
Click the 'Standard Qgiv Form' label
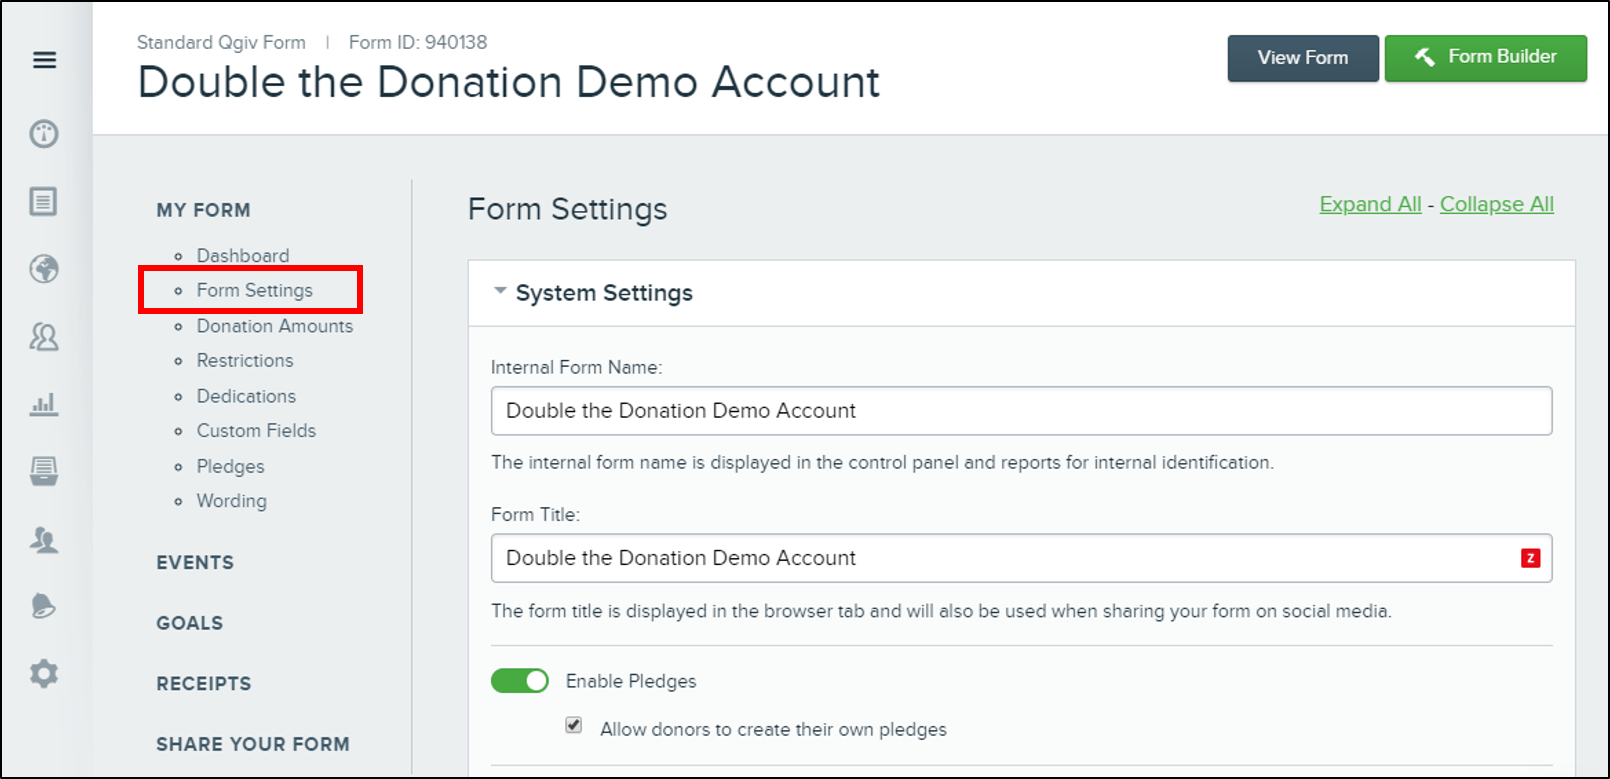click(221, 42)
